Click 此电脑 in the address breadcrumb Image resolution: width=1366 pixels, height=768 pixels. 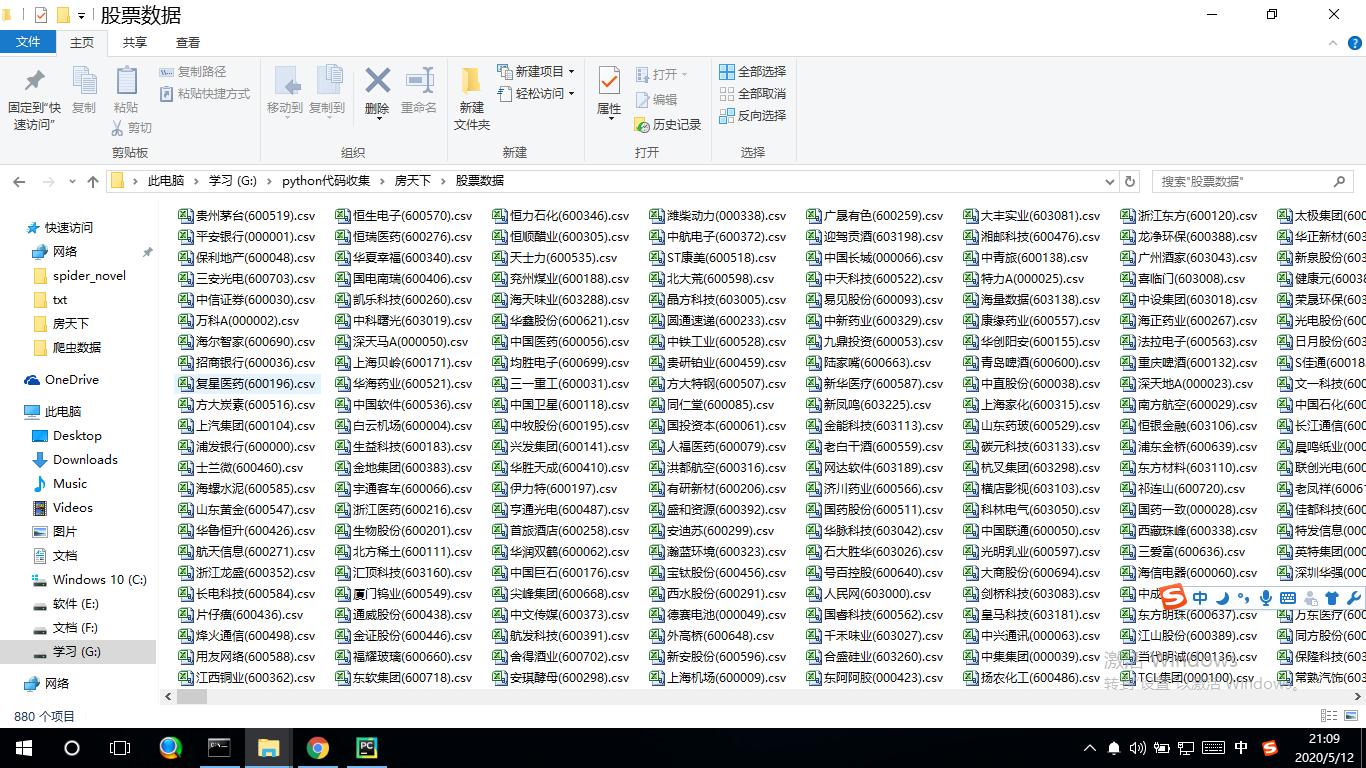[x=166, y=181]
